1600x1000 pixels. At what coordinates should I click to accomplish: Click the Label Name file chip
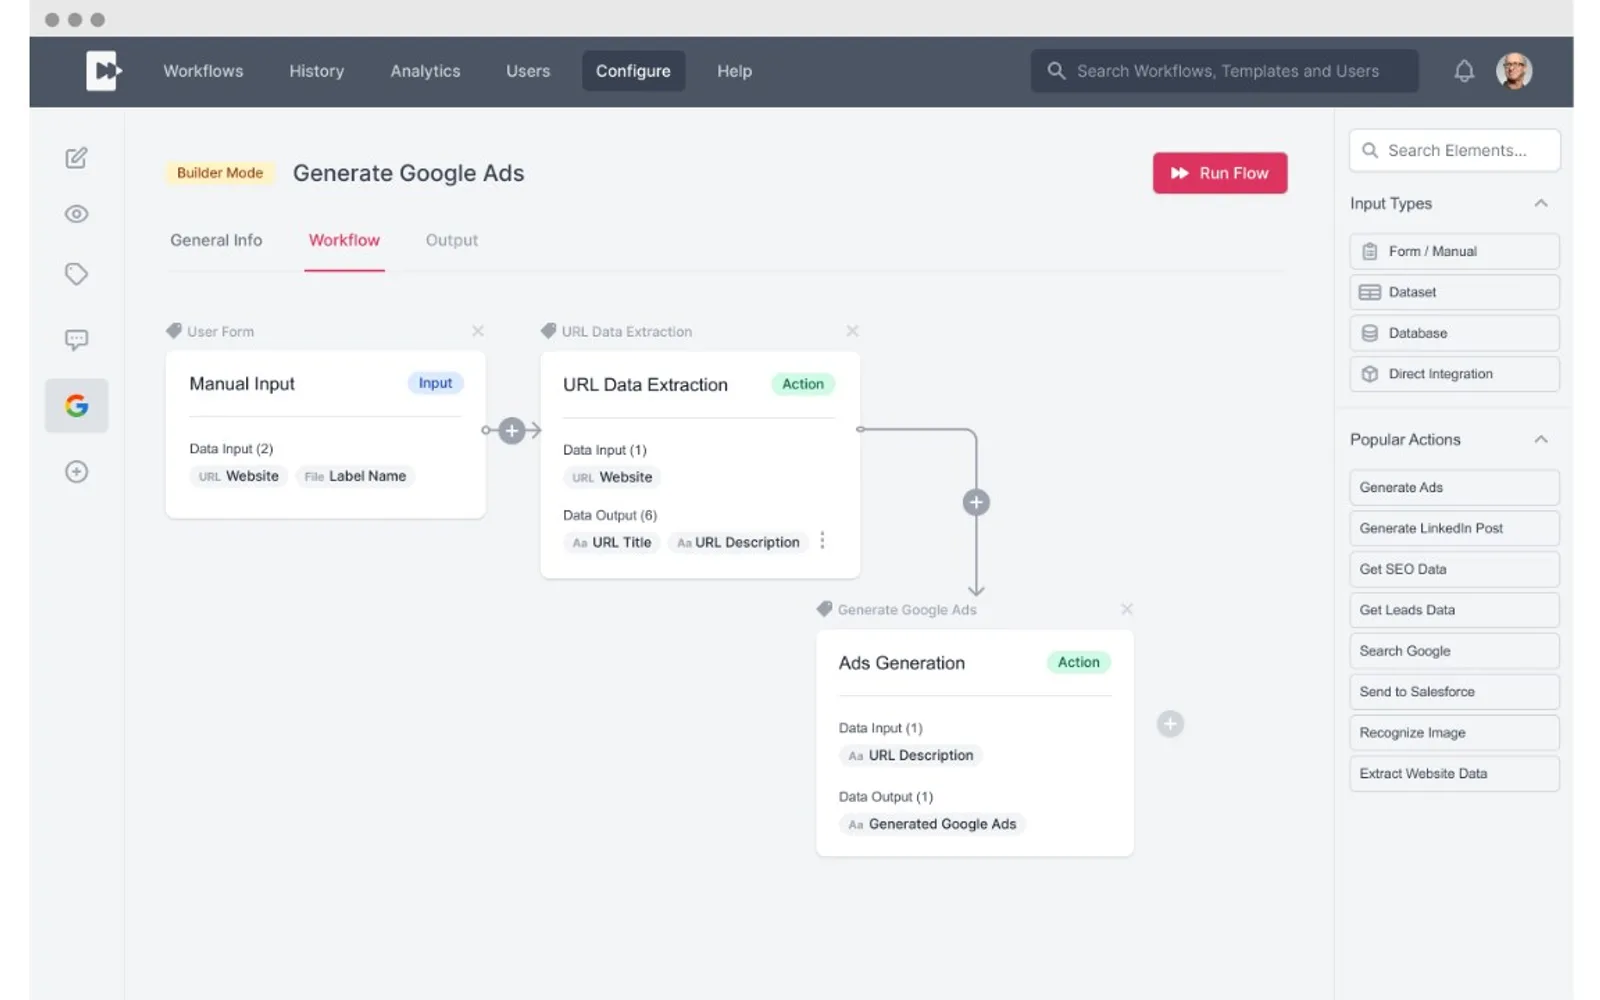pyautogui.click(x=355, y=476)
